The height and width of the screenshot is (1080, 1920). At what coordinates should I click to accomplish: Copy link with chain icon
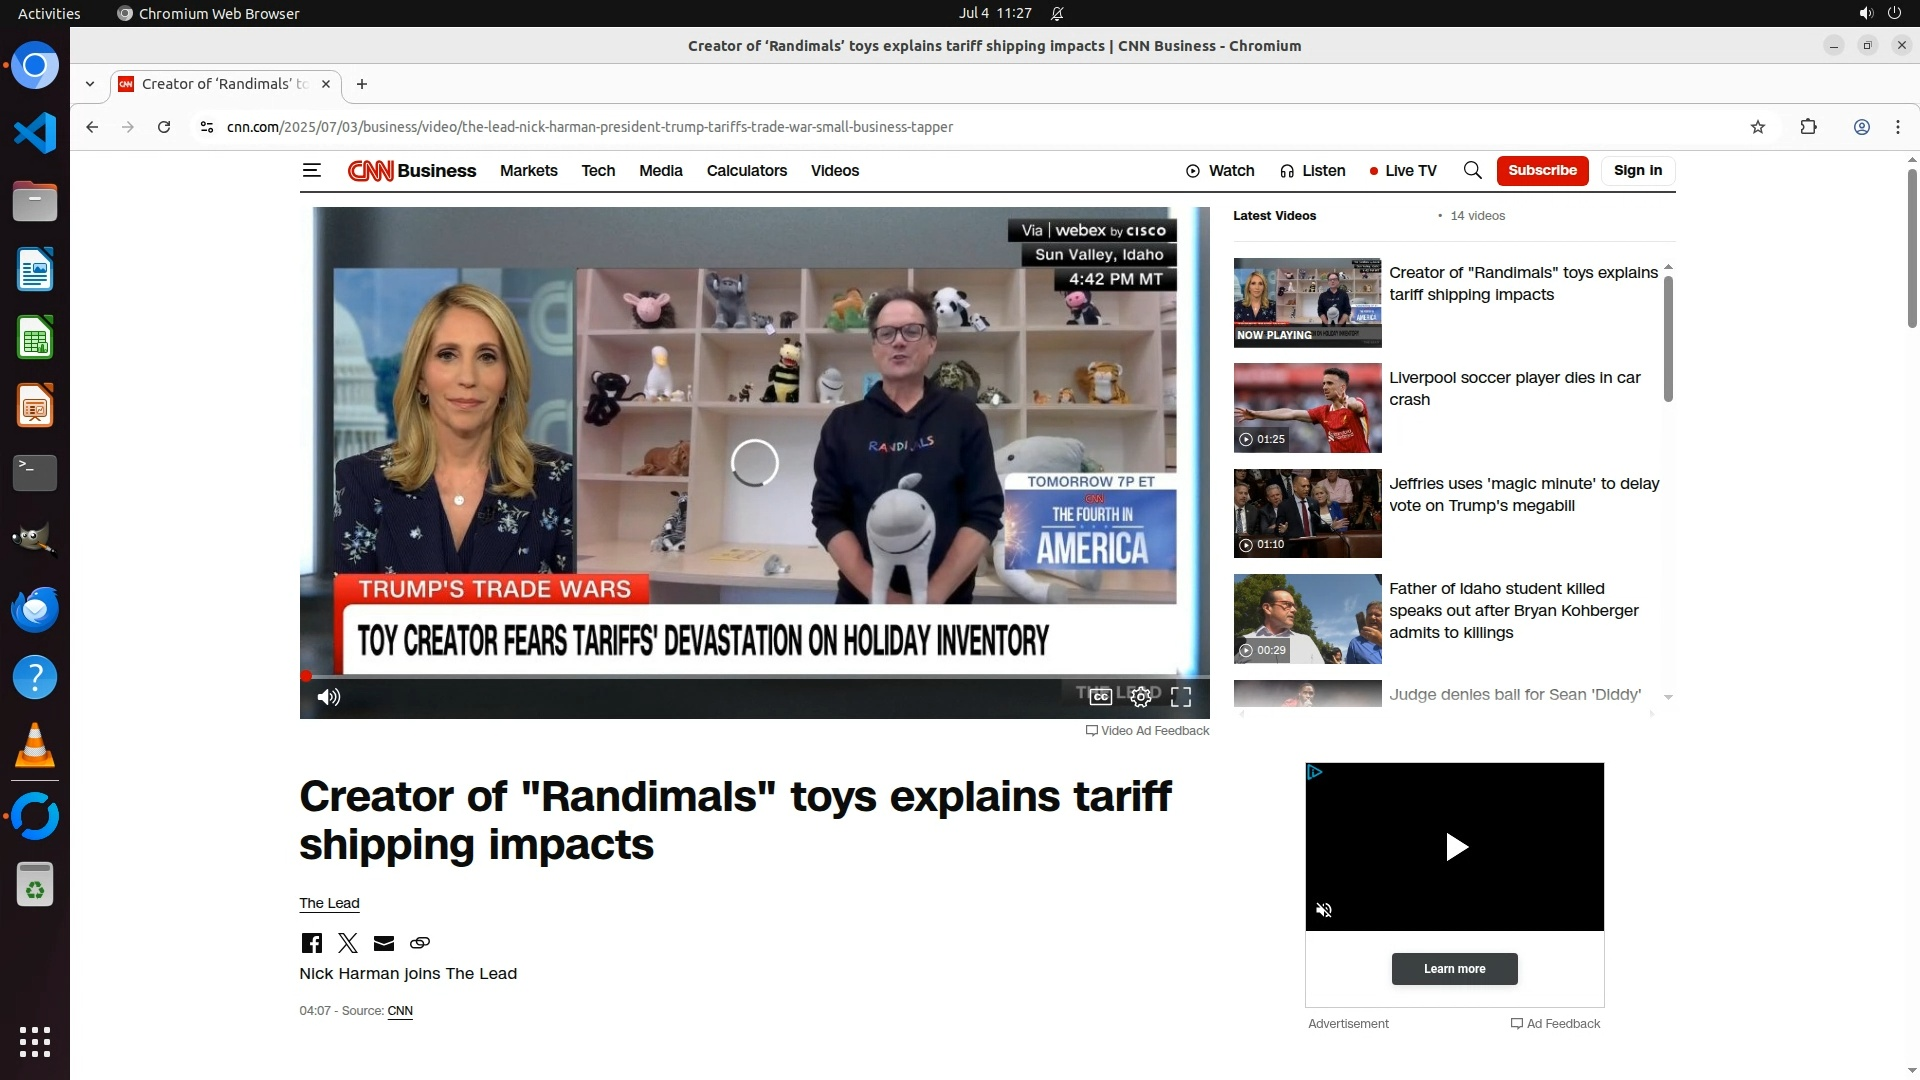click(x=420, y=943)
